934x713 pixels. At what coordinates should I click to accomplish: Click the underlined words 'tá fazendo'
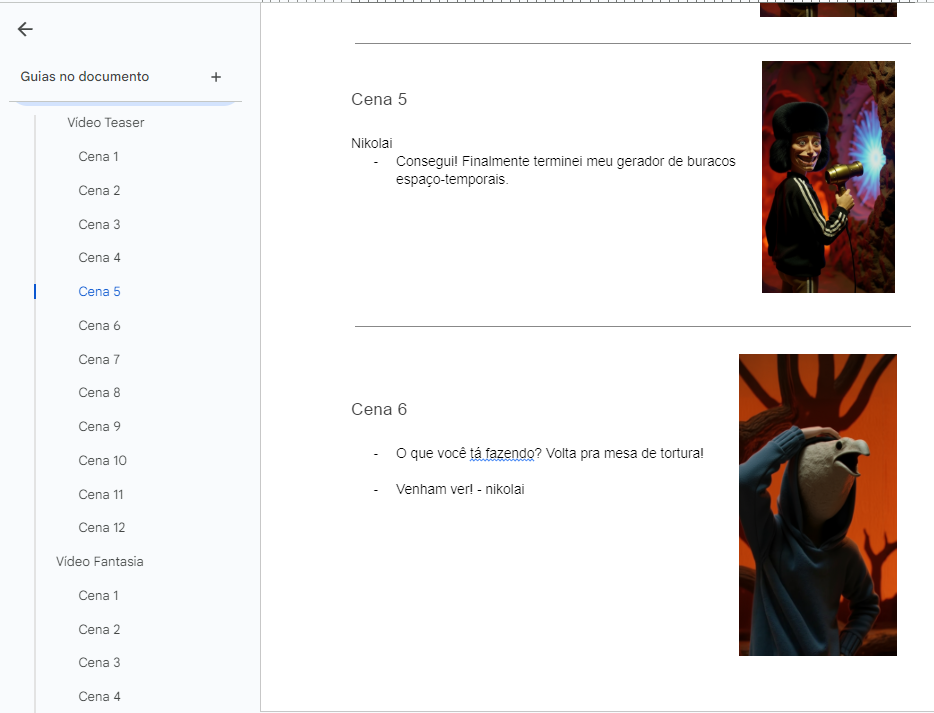click(500, 454)
